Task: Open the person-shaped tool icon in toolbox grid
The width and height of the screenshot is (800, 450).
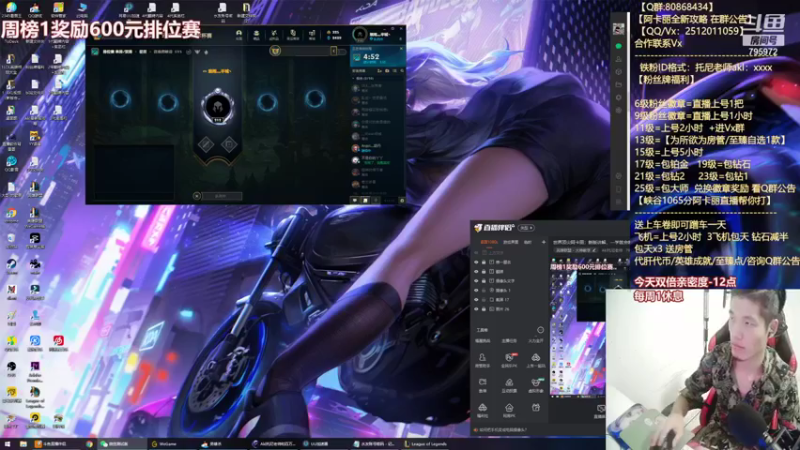Action: point(482,360)
